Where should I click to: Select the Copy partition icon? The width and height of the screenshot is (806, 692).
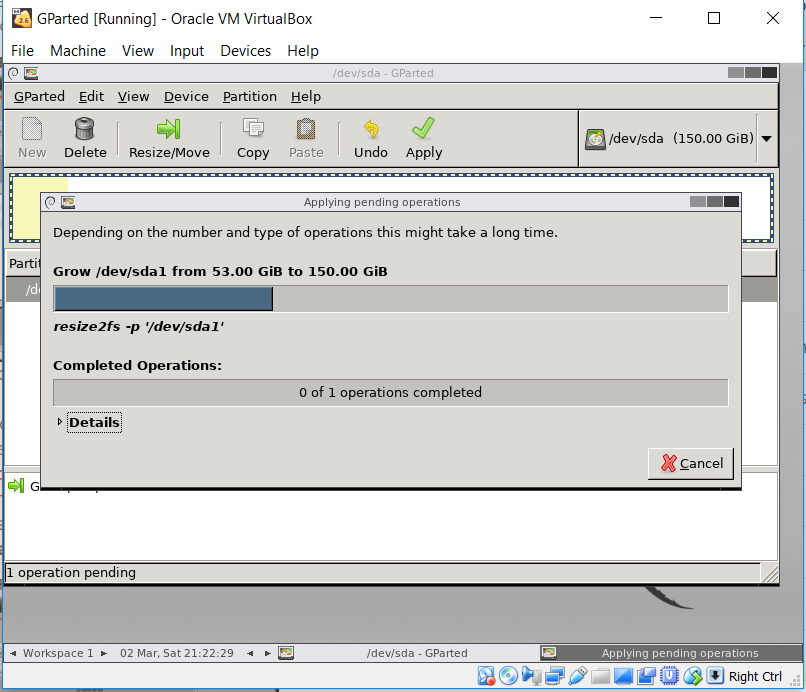[252, 137]
